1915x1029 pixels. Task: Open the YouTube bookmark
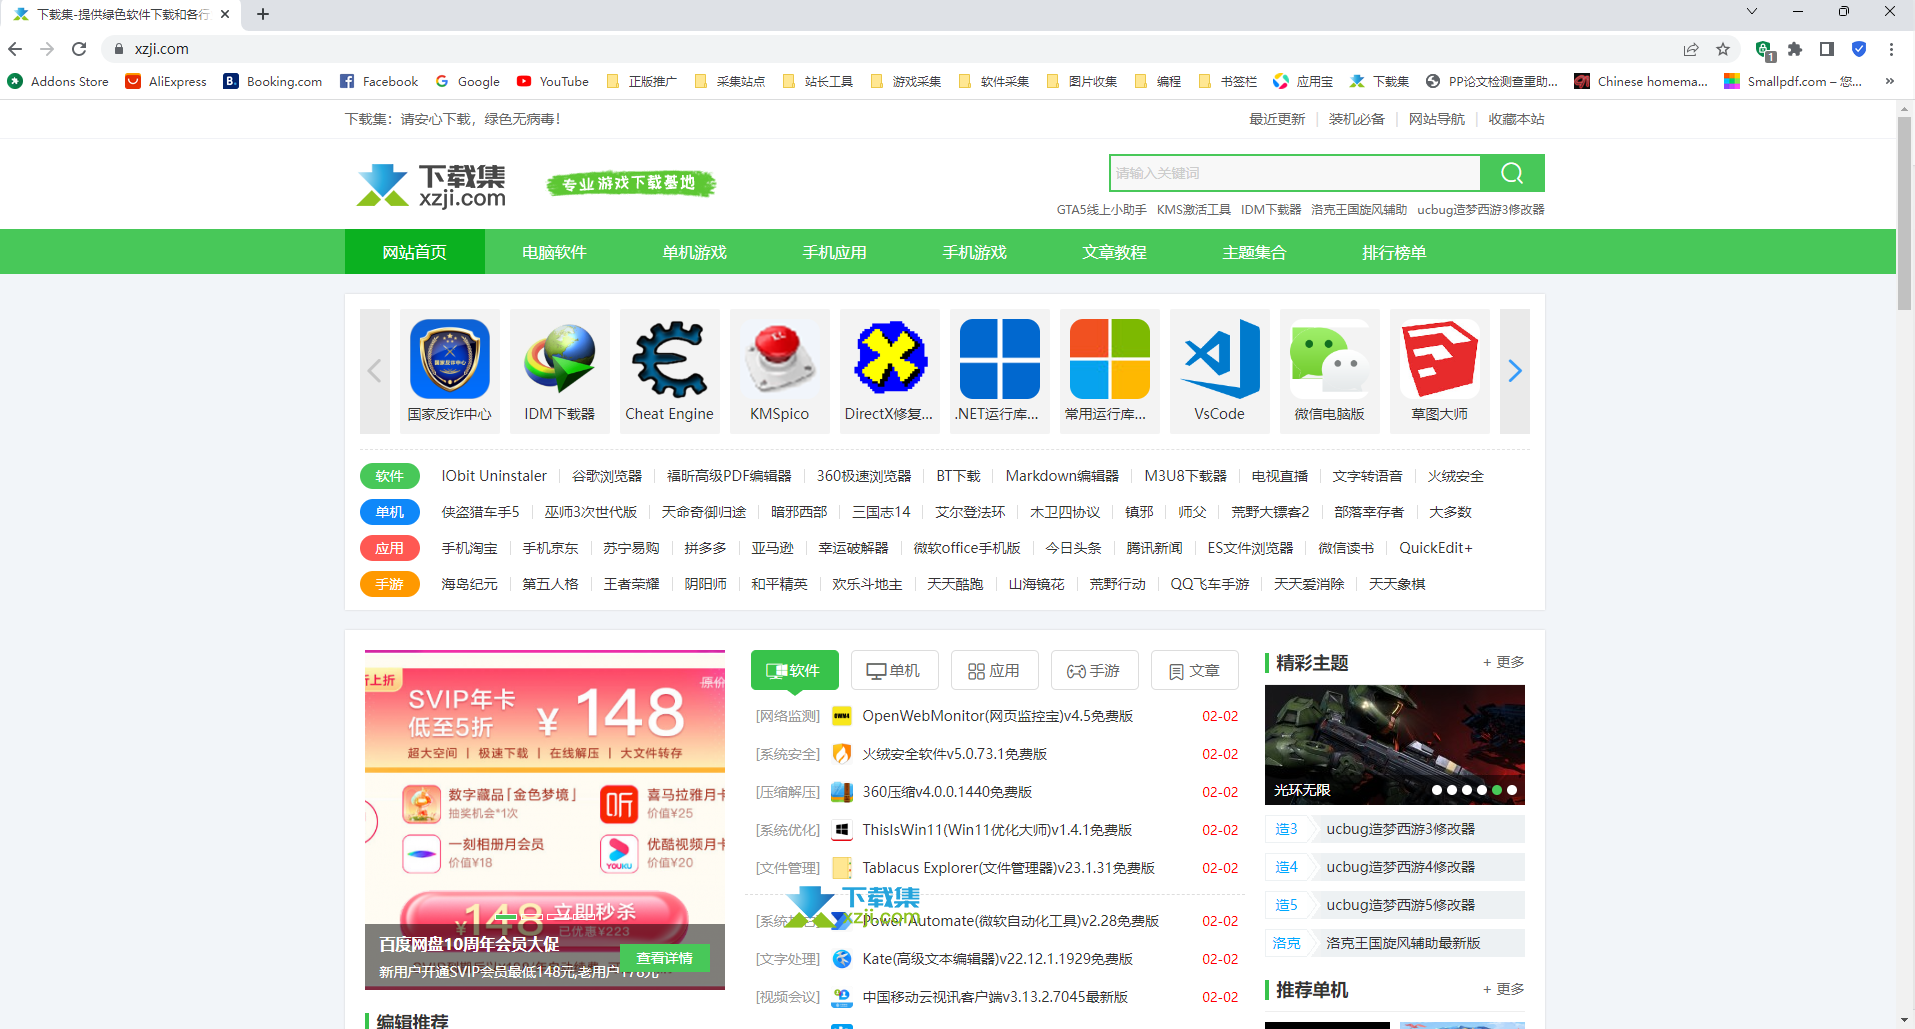click(552, 81)
